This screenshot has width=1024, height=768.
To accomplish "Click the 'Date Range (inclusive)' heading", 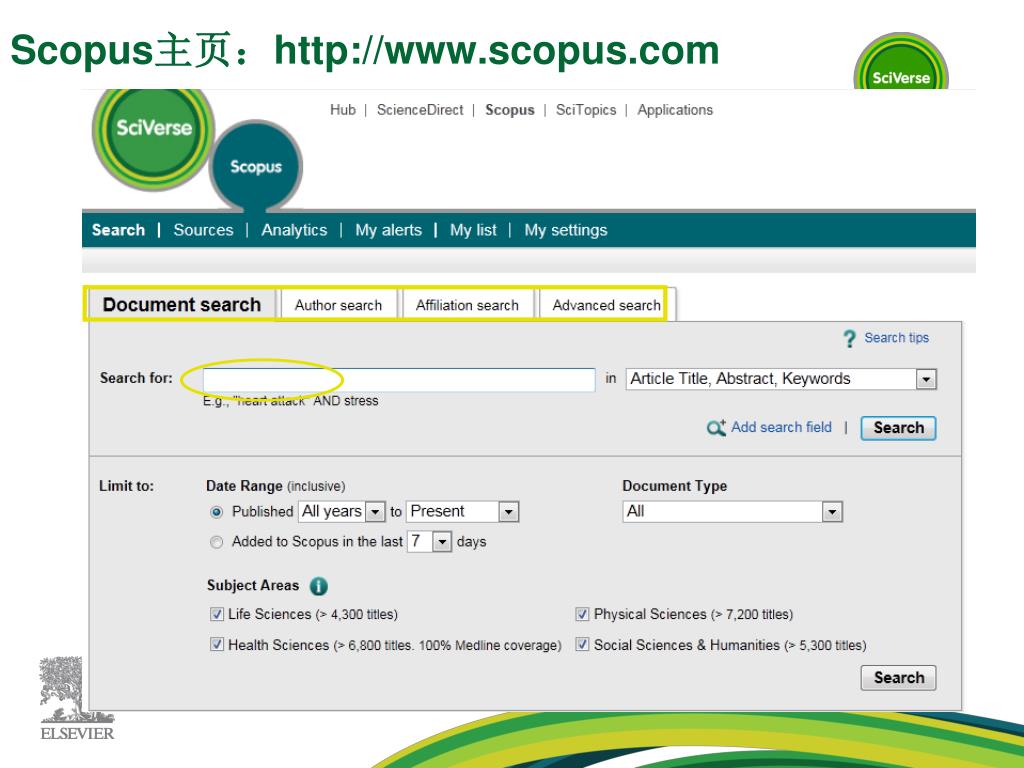I will 275,486.
